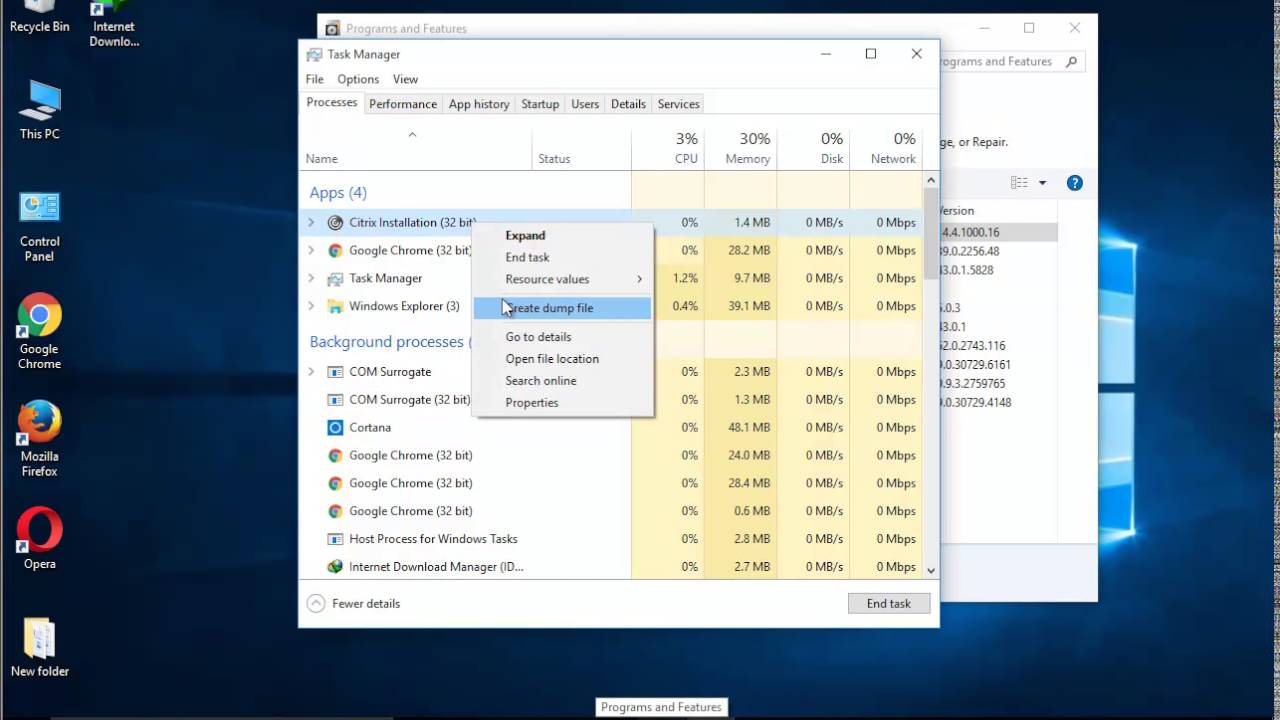This screenshot has width=1280, height=720.
Task: Expand the Windows Explorer (3) group
Action: pyautogui.click(x=311, y=306)
